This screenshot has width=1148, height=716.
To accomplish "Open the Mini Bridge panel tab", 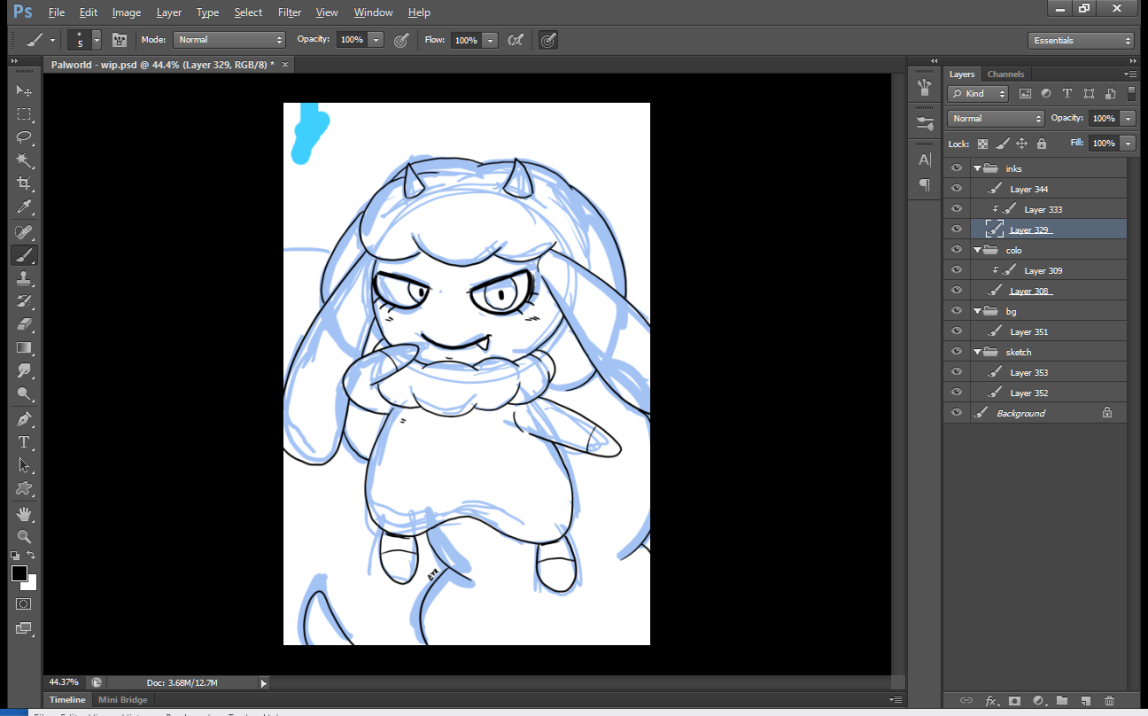I will [122, 700].
